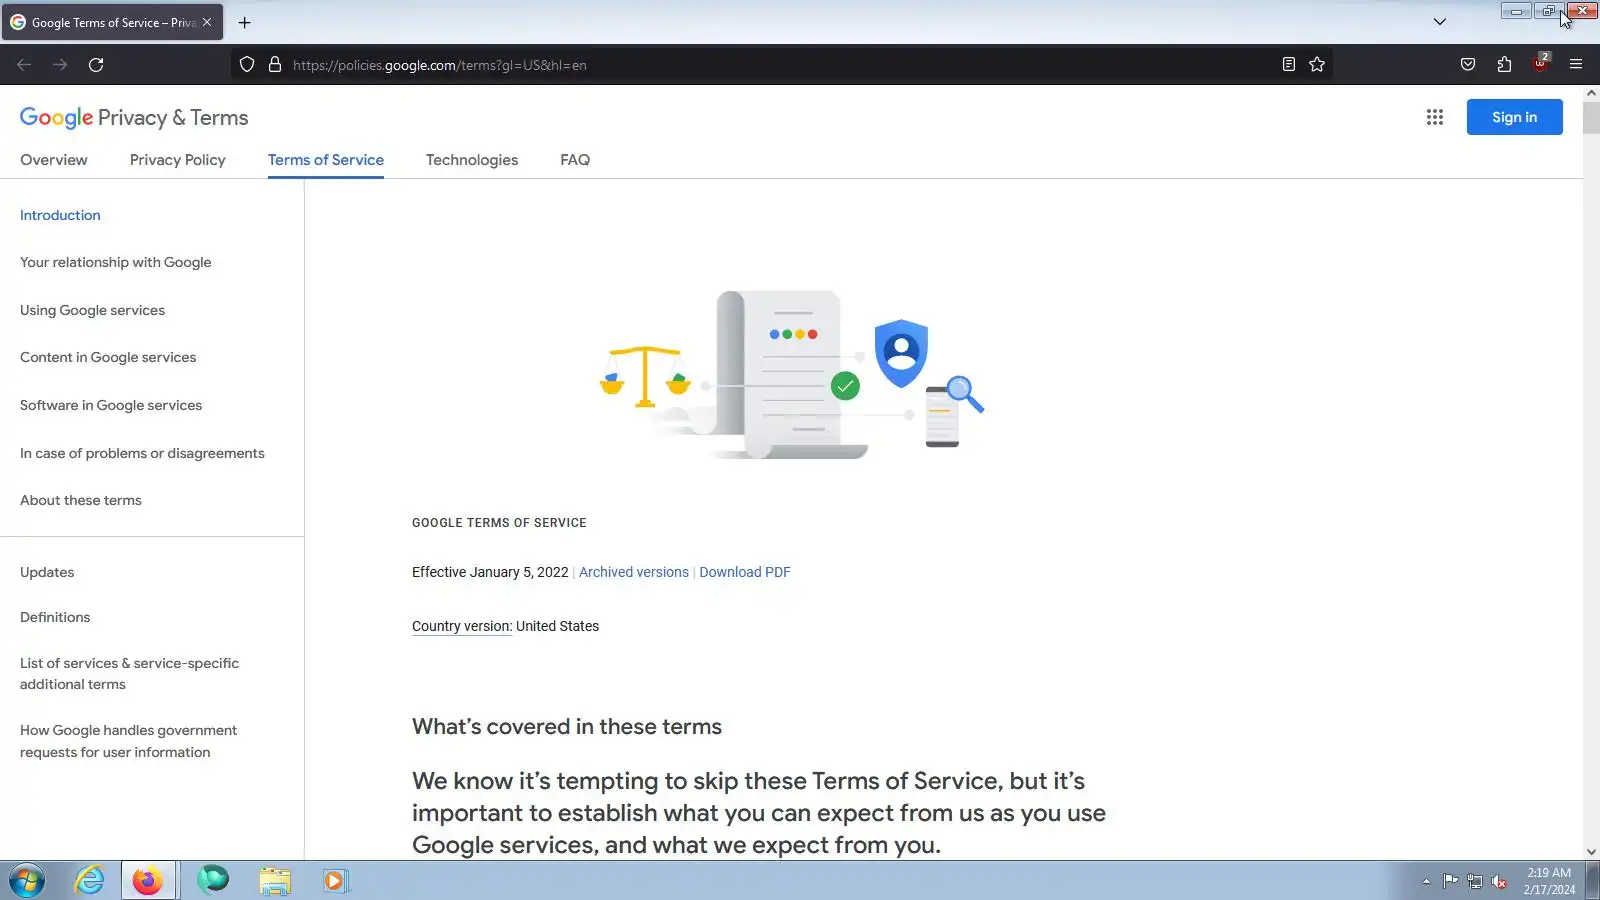
Task: Go to About these terms section
Action: (81, 500)
